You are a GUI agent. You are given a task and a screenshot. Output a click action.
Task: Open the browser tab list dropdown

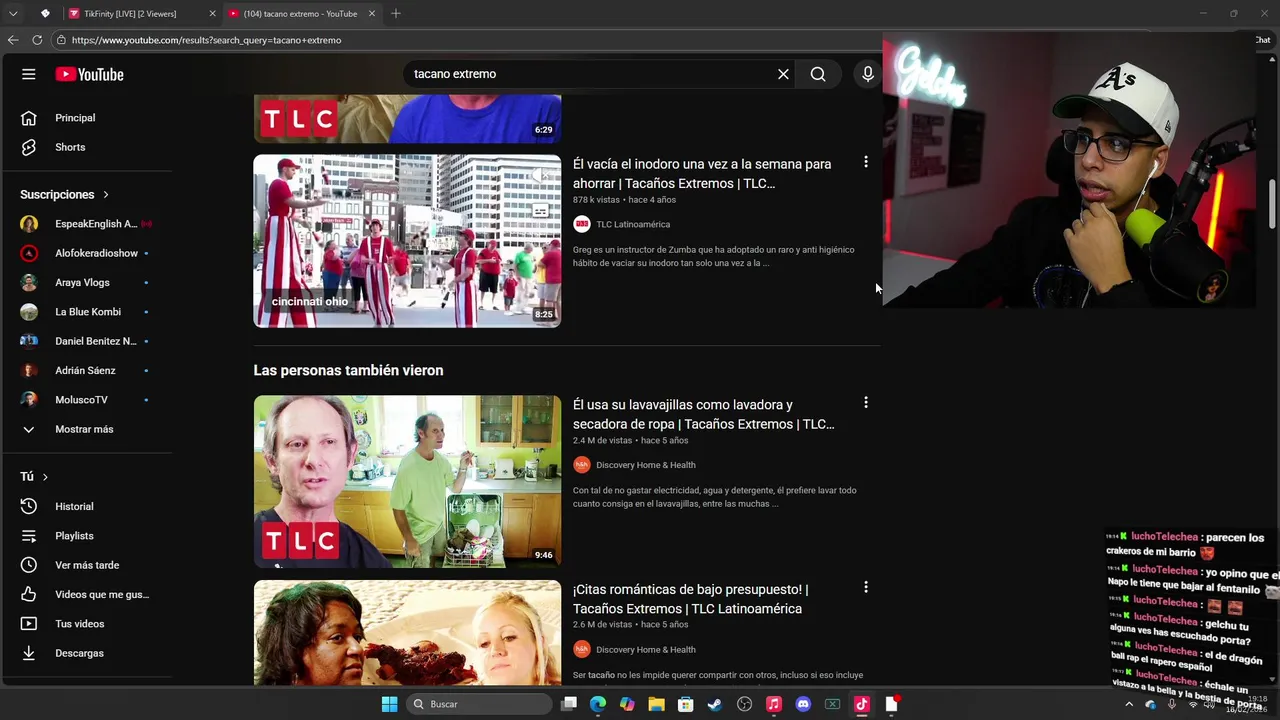13,14
